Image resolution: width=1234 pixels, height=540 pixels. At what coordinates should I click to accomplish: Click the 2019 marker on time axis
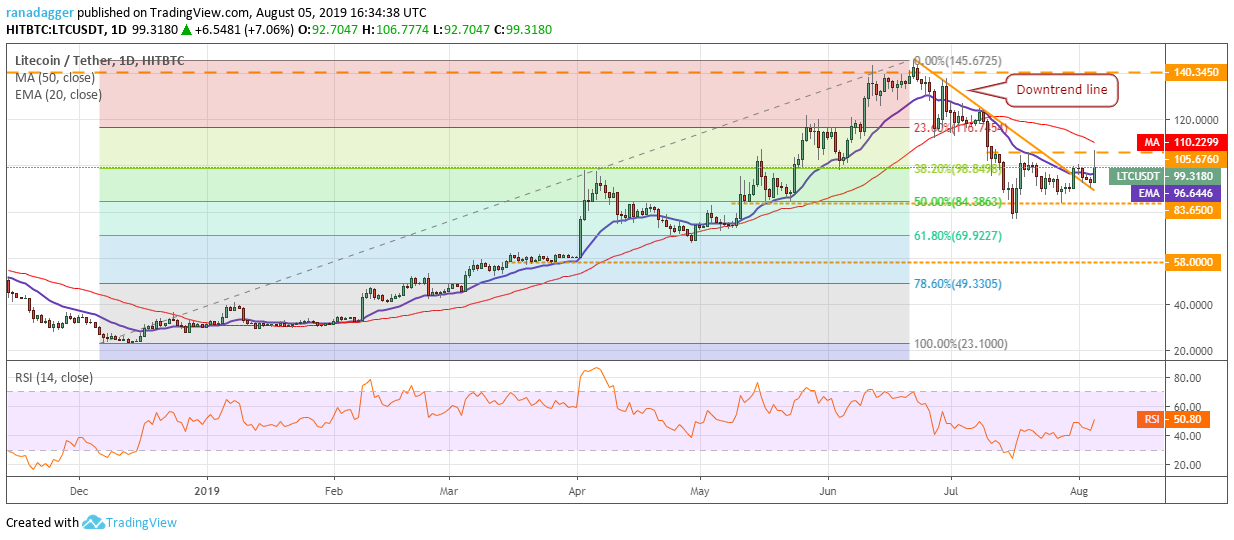click(x=207, y=492)
